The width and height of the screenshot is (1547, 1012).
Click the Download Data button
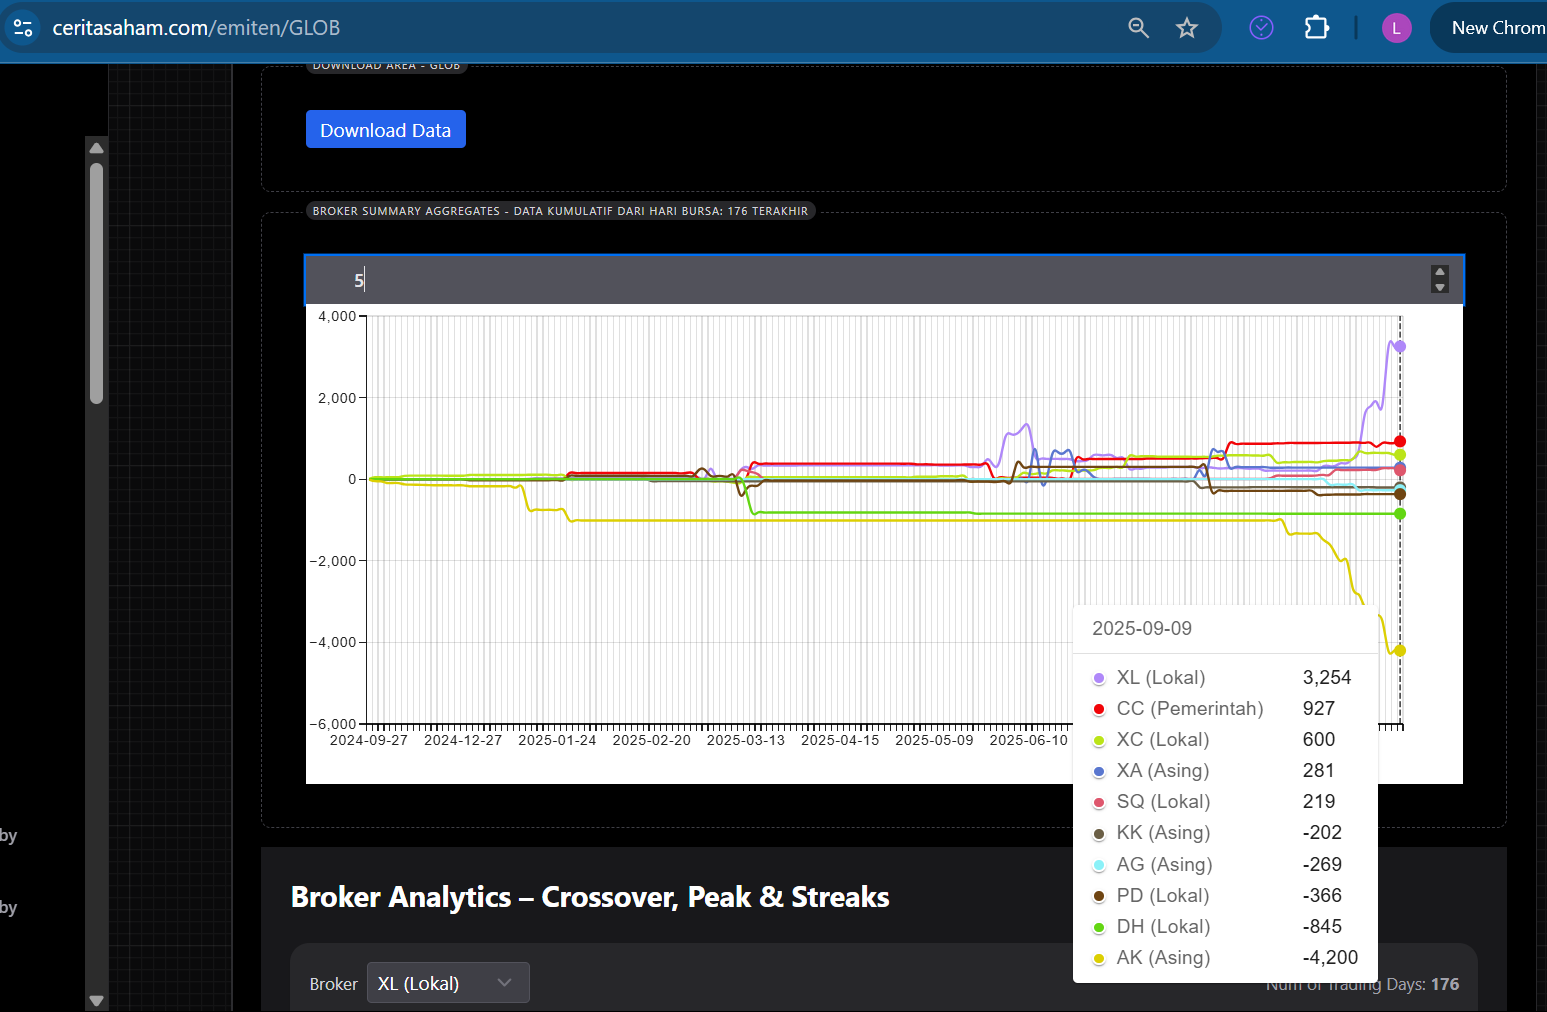(x=386, y=130)
